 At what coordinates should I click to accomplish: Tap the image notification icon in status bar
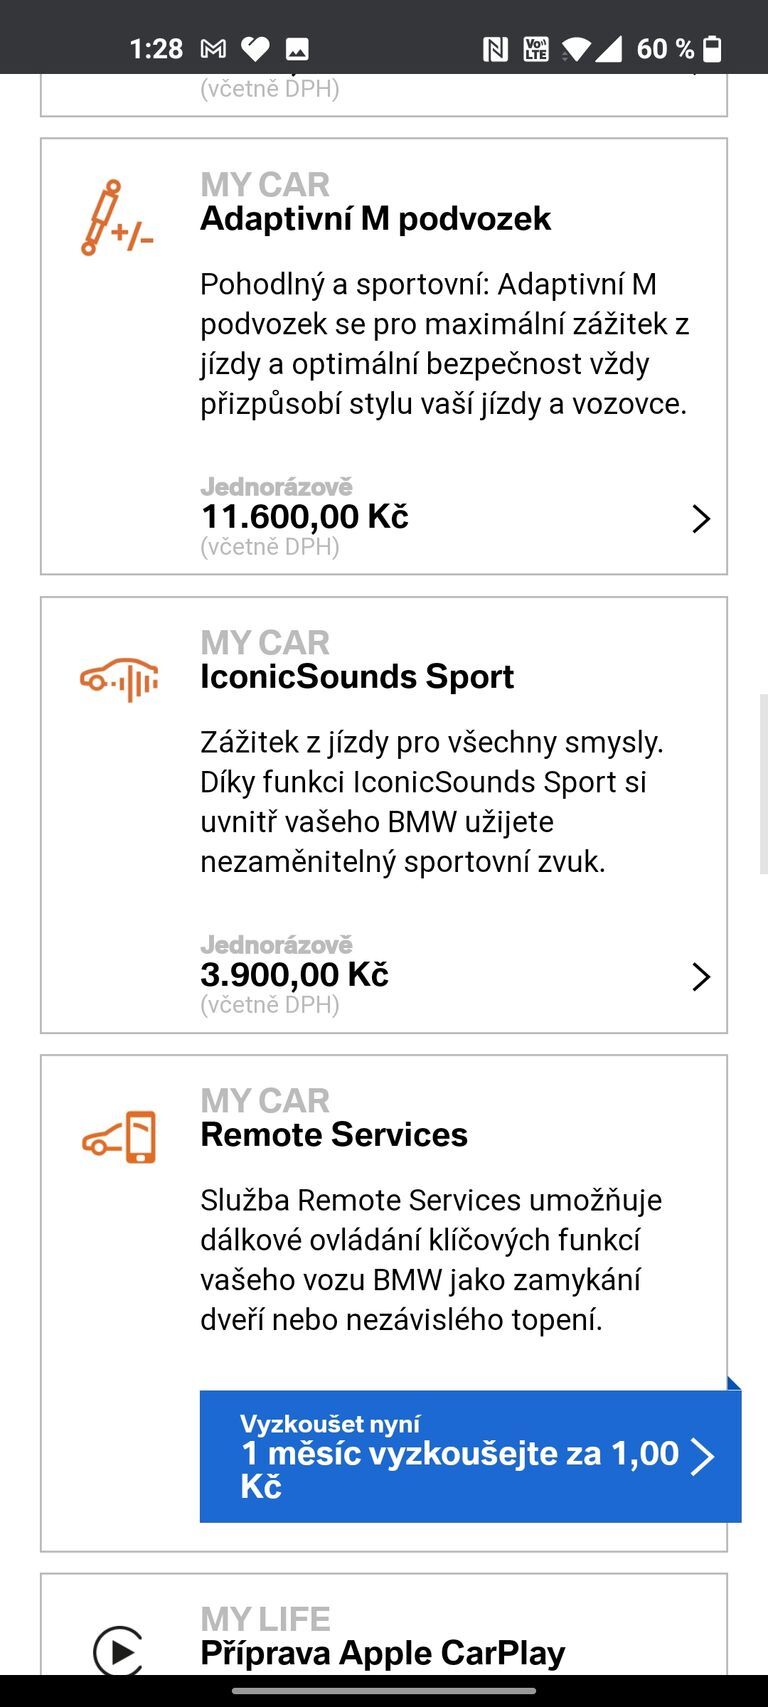point(297,49)
